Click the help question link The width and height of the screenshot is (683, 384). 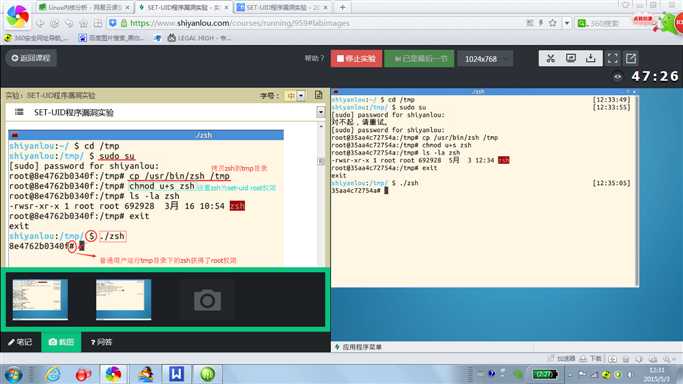tap(314, 58)
